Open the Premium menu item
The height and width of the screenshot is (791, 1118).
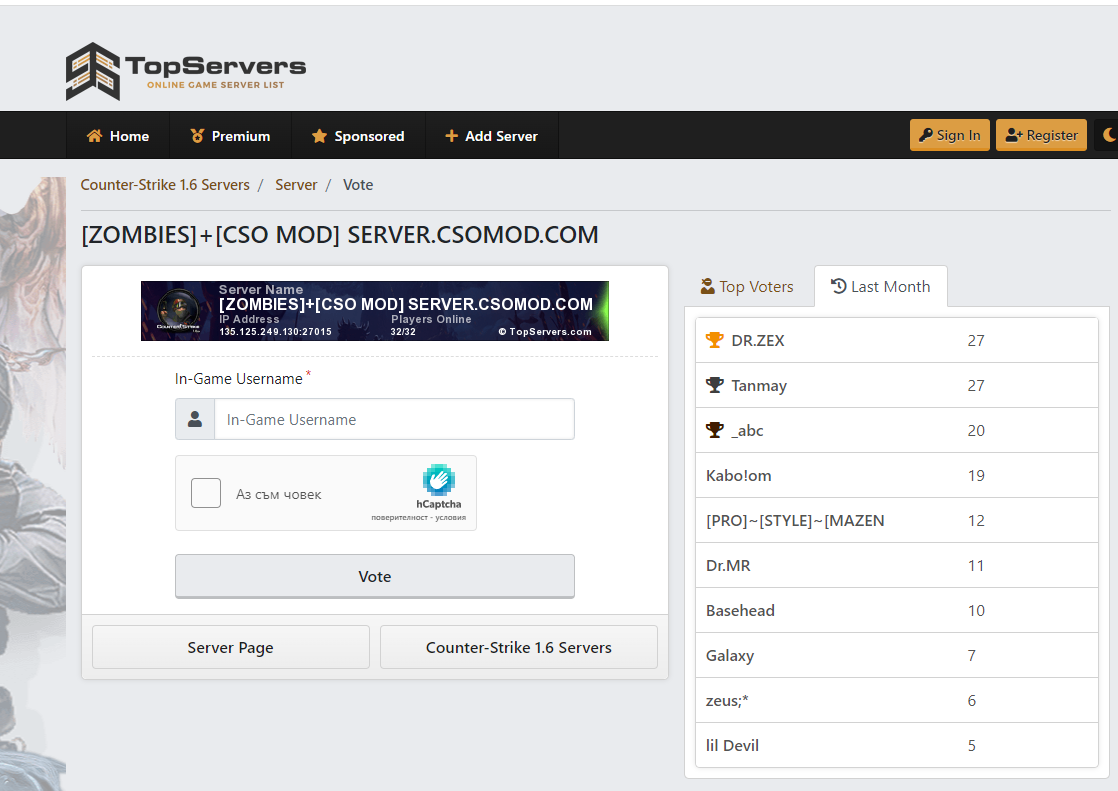click(x=230, y=136)
